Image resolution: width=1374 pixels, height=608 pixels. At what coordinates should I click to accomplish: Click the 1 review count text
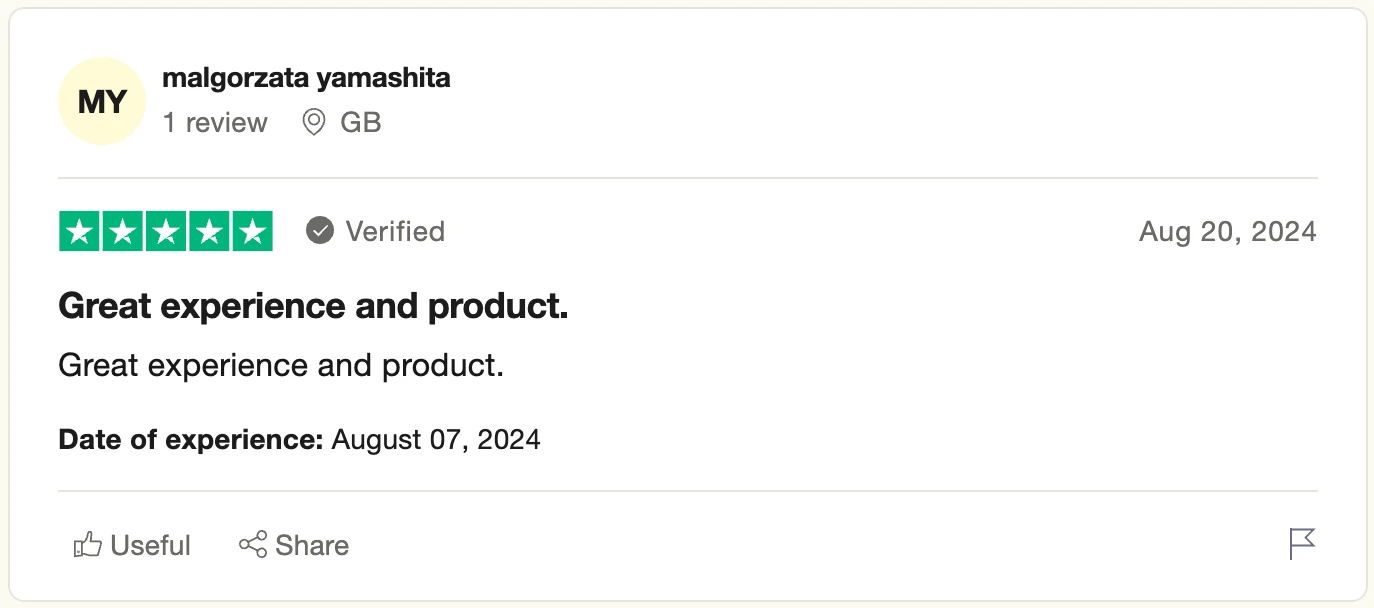click(x=215, y=123)
